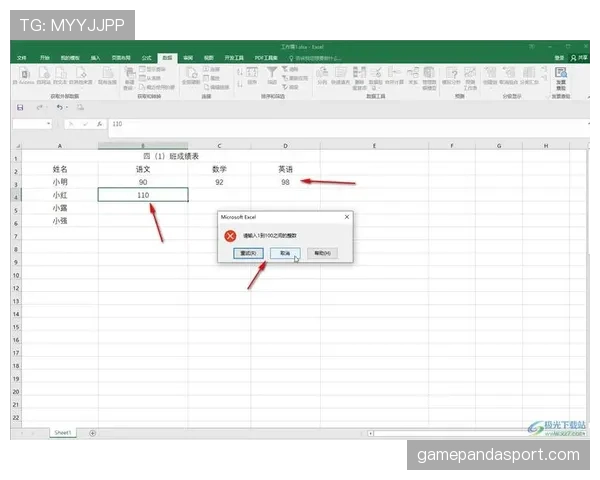Click the Refresh All (全部刷新) icon
Viewport: 600px width, 480px height.
click(x=191, y=75)
